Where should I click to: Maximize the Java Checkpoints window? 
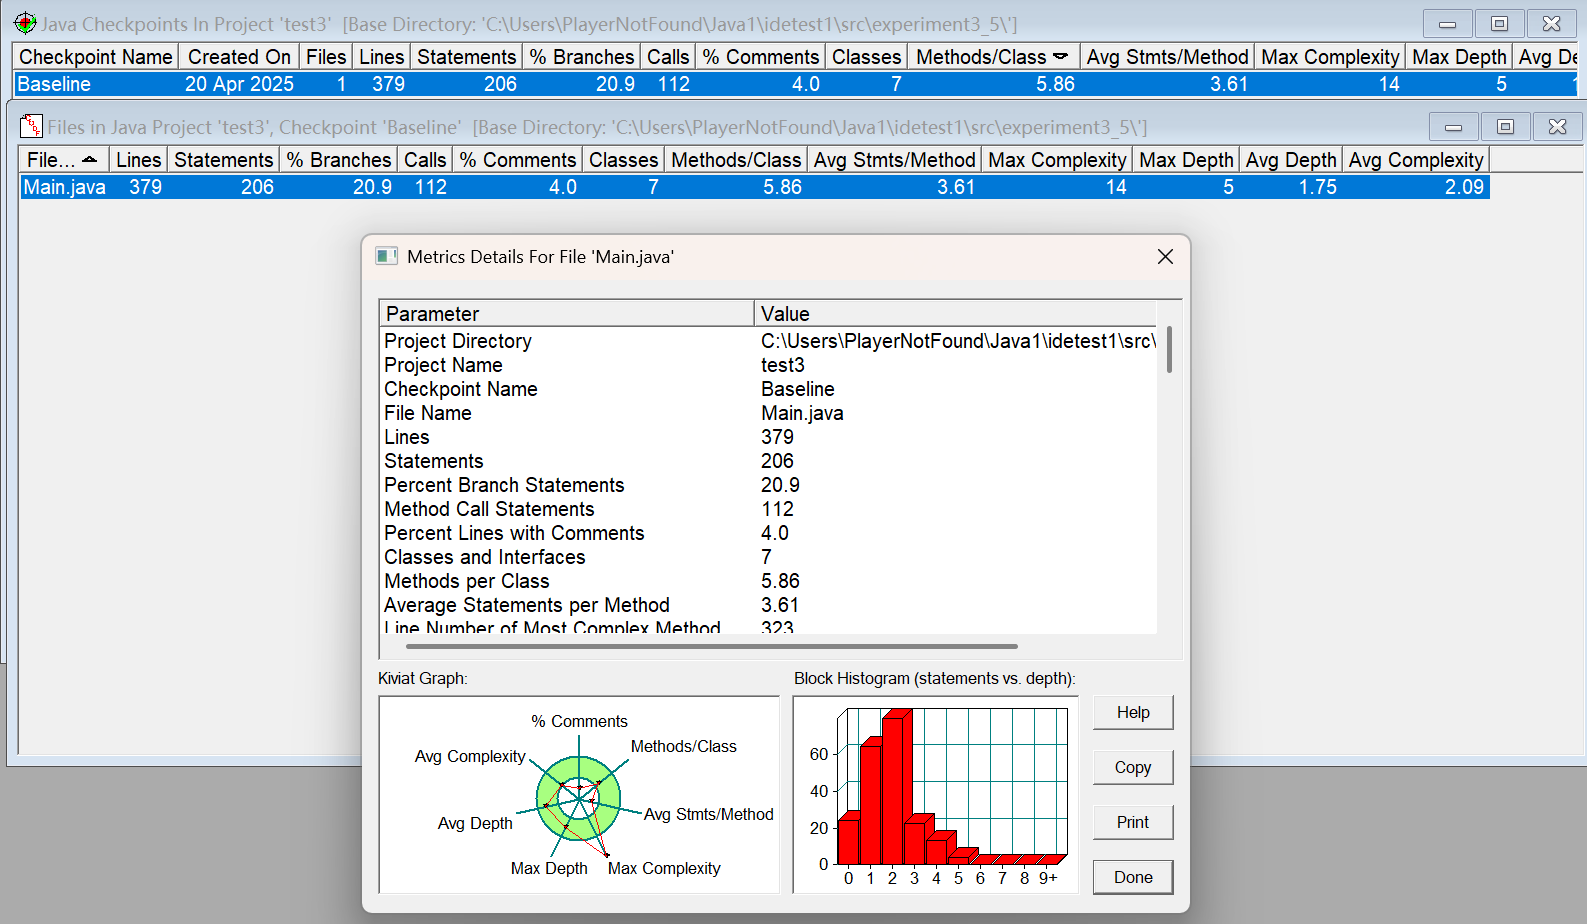coord(1499,23)
